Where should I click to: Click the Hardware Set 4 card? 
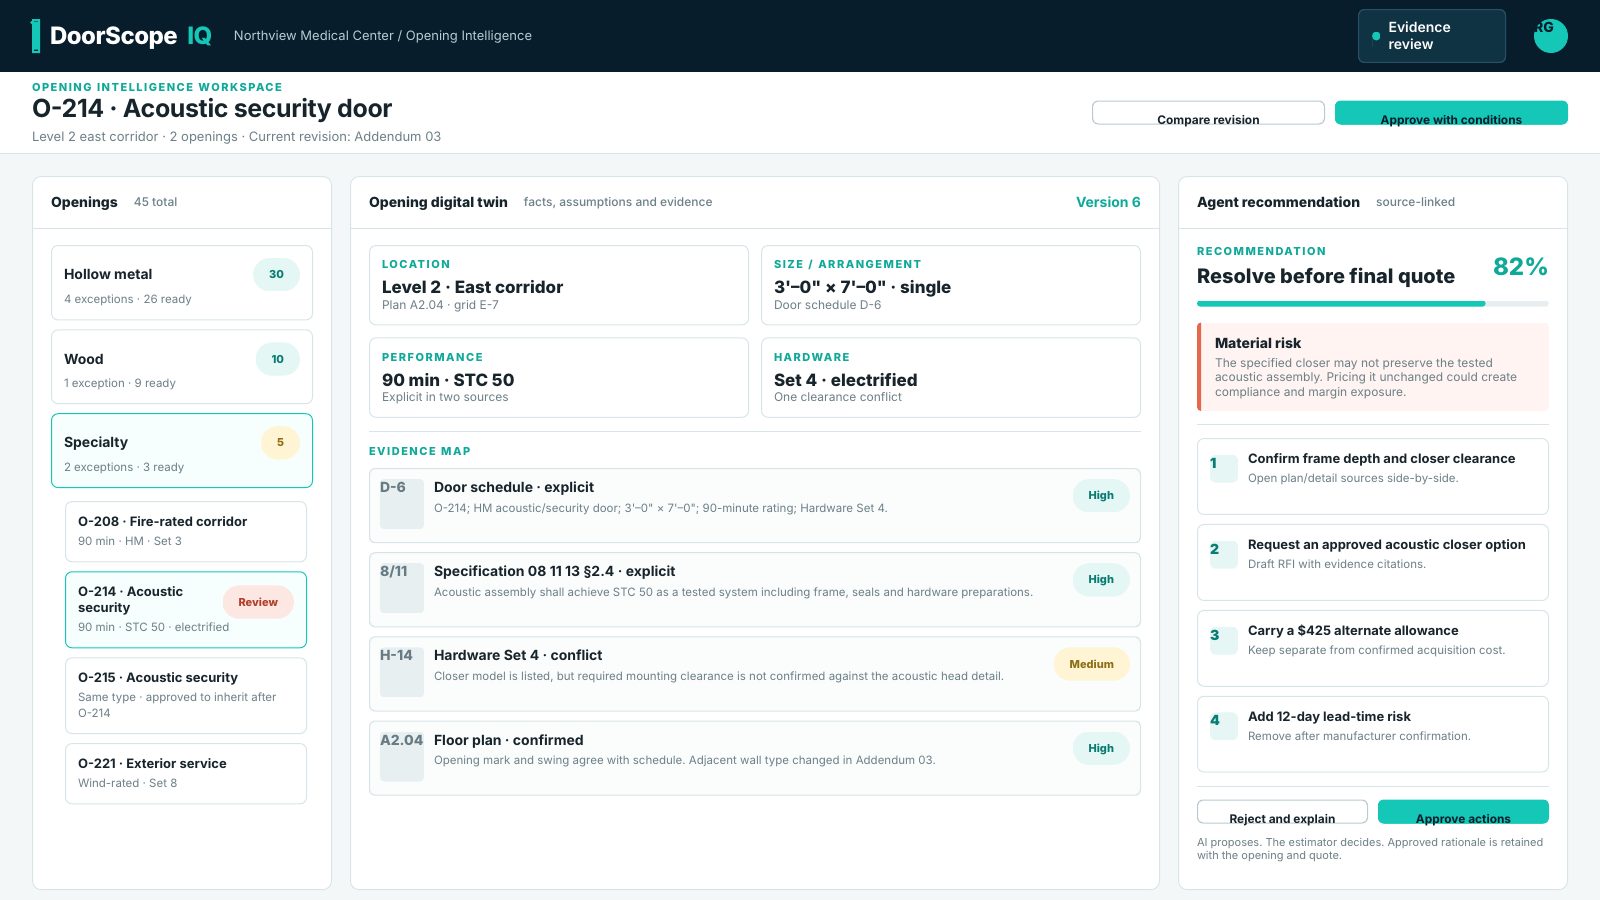(x=951, y=377)
